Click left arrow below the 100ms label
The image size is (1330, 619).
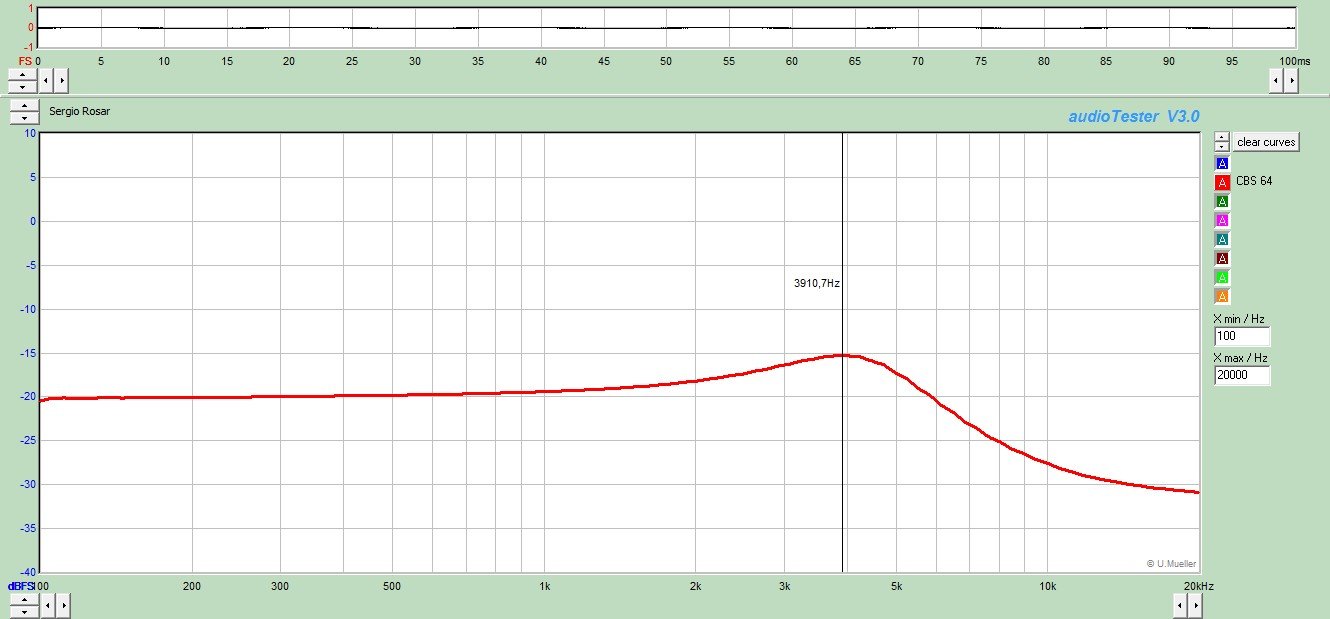point(1276,80)
